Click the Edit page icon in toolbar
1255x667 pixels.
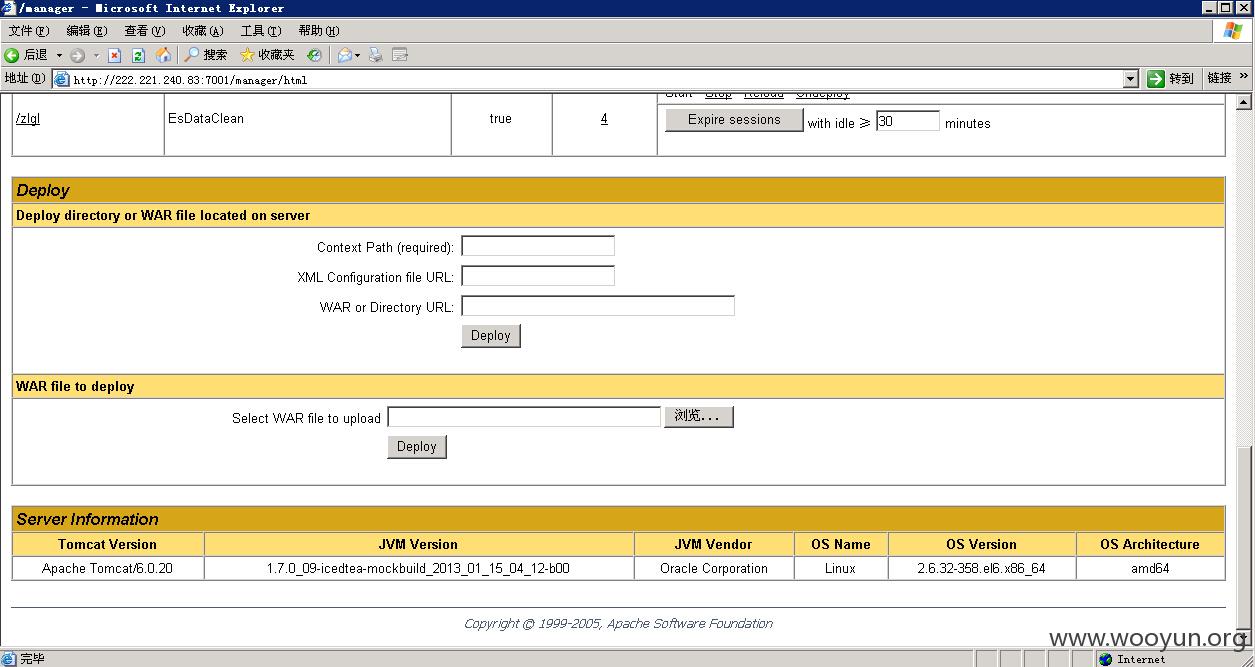(x=400, y=55)
